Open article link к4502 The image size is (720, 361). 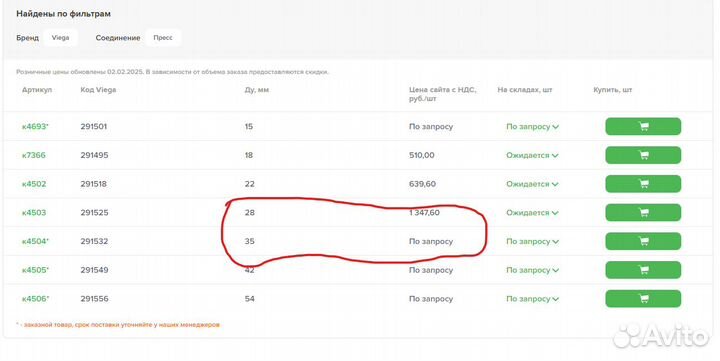(34, 184)
